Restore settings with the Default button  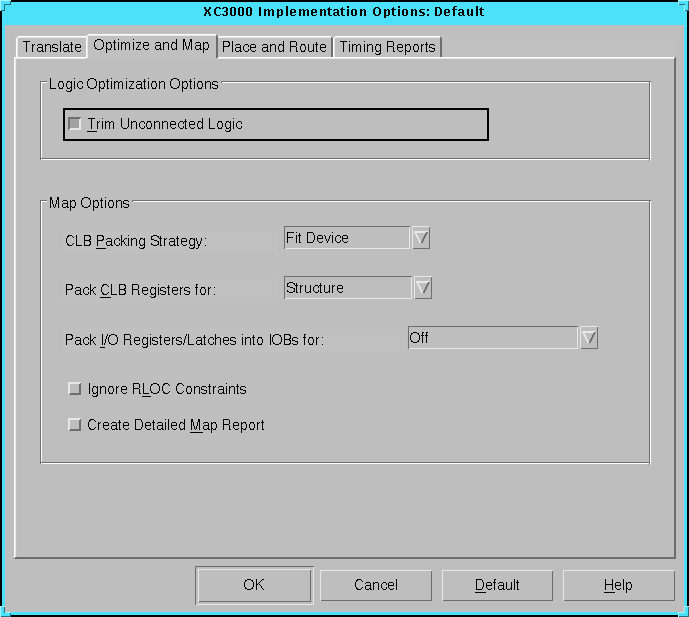pos(497,585)
